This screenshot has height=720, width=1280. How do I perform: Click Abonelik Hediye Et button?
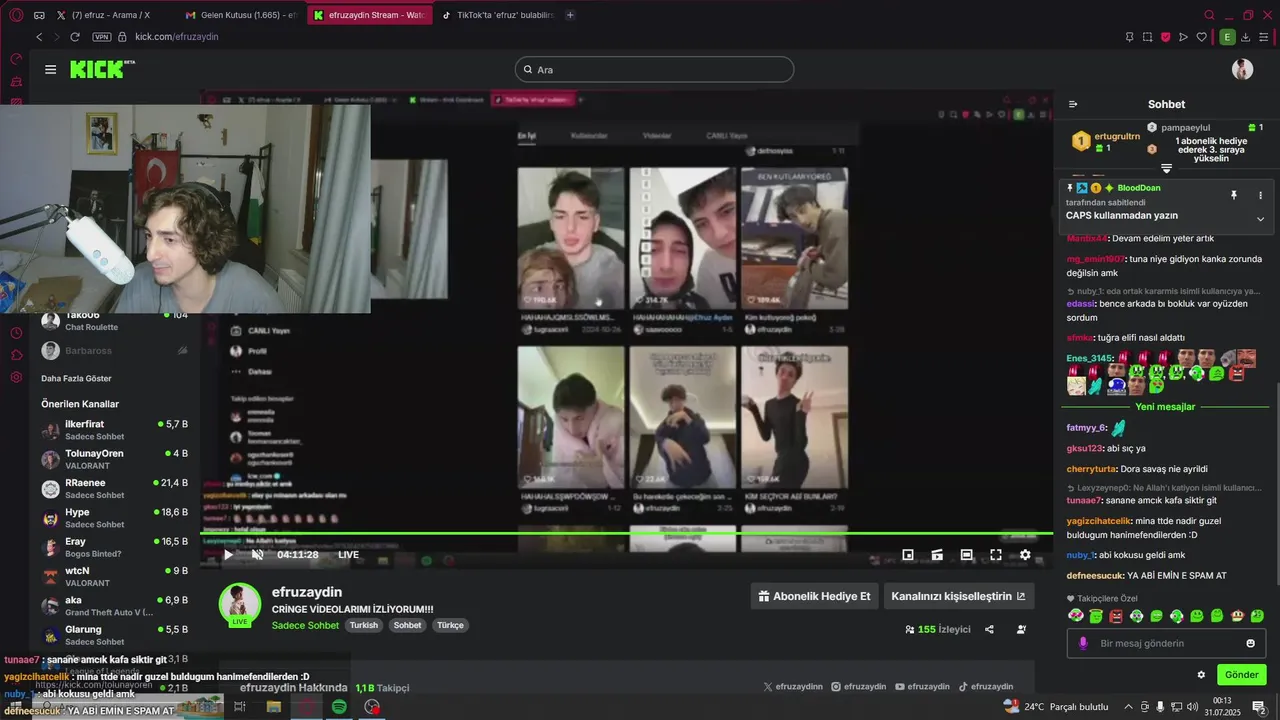coord(814,596)
